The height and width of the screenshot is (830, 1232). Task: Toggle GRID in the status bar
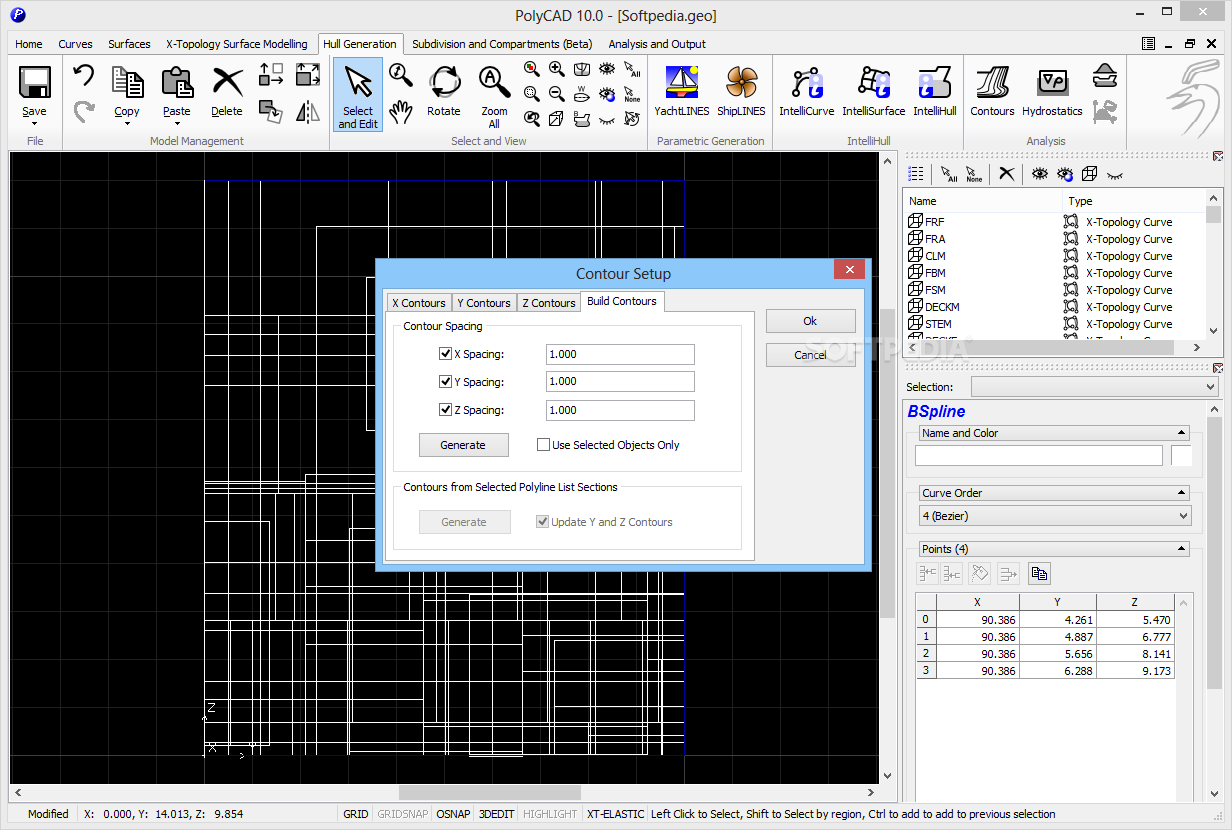(x=356, y=814)
